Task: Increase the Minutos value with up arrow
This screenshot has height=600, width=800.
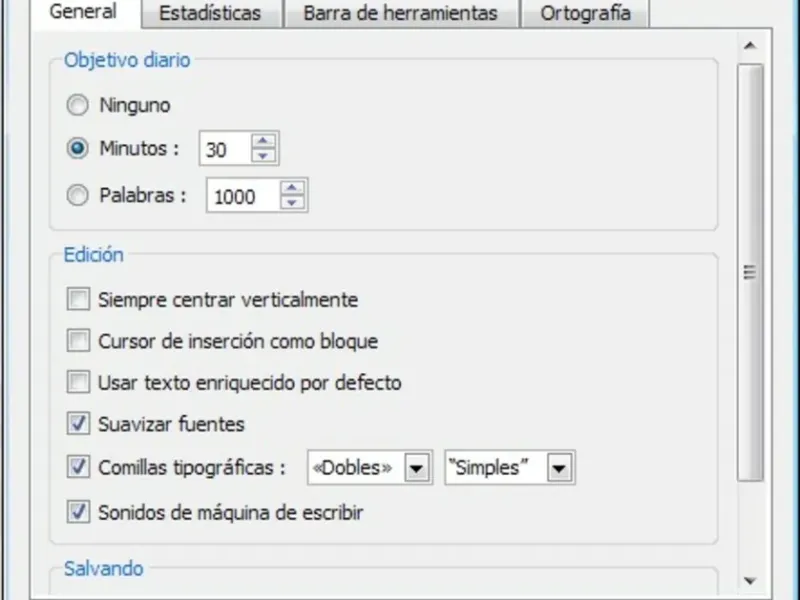Action: pos(263,141)
